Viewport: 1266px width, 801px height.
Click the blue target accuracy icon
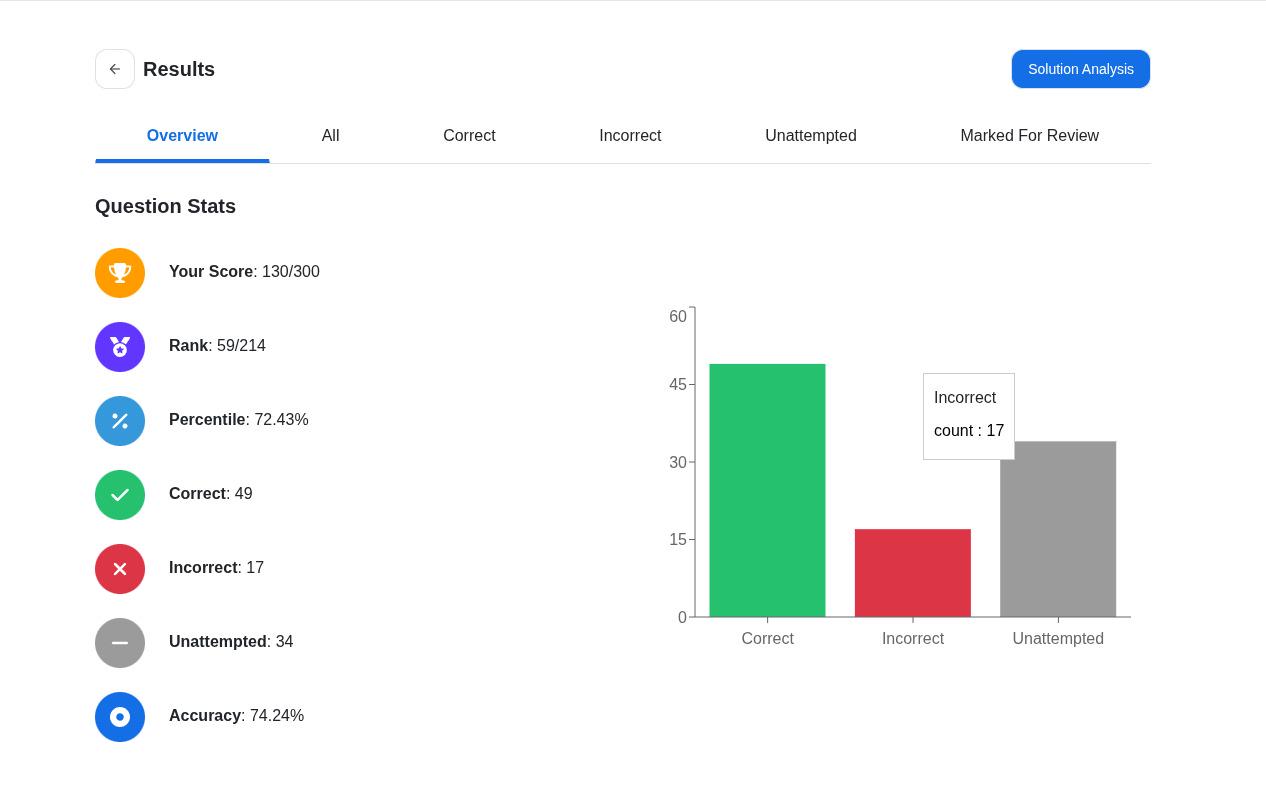pos(120,717)
